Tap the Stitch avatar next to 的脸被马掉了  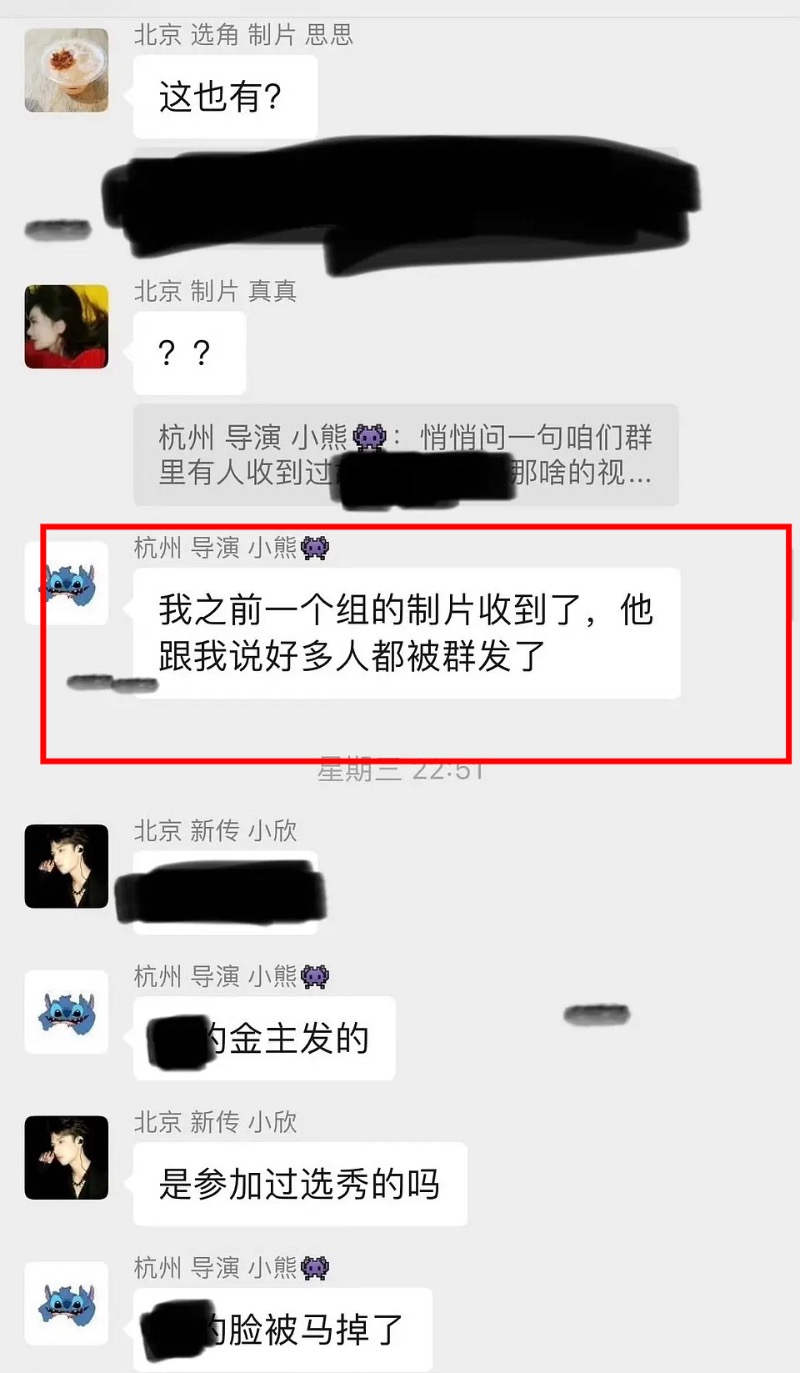click(x=66, y=1304)
